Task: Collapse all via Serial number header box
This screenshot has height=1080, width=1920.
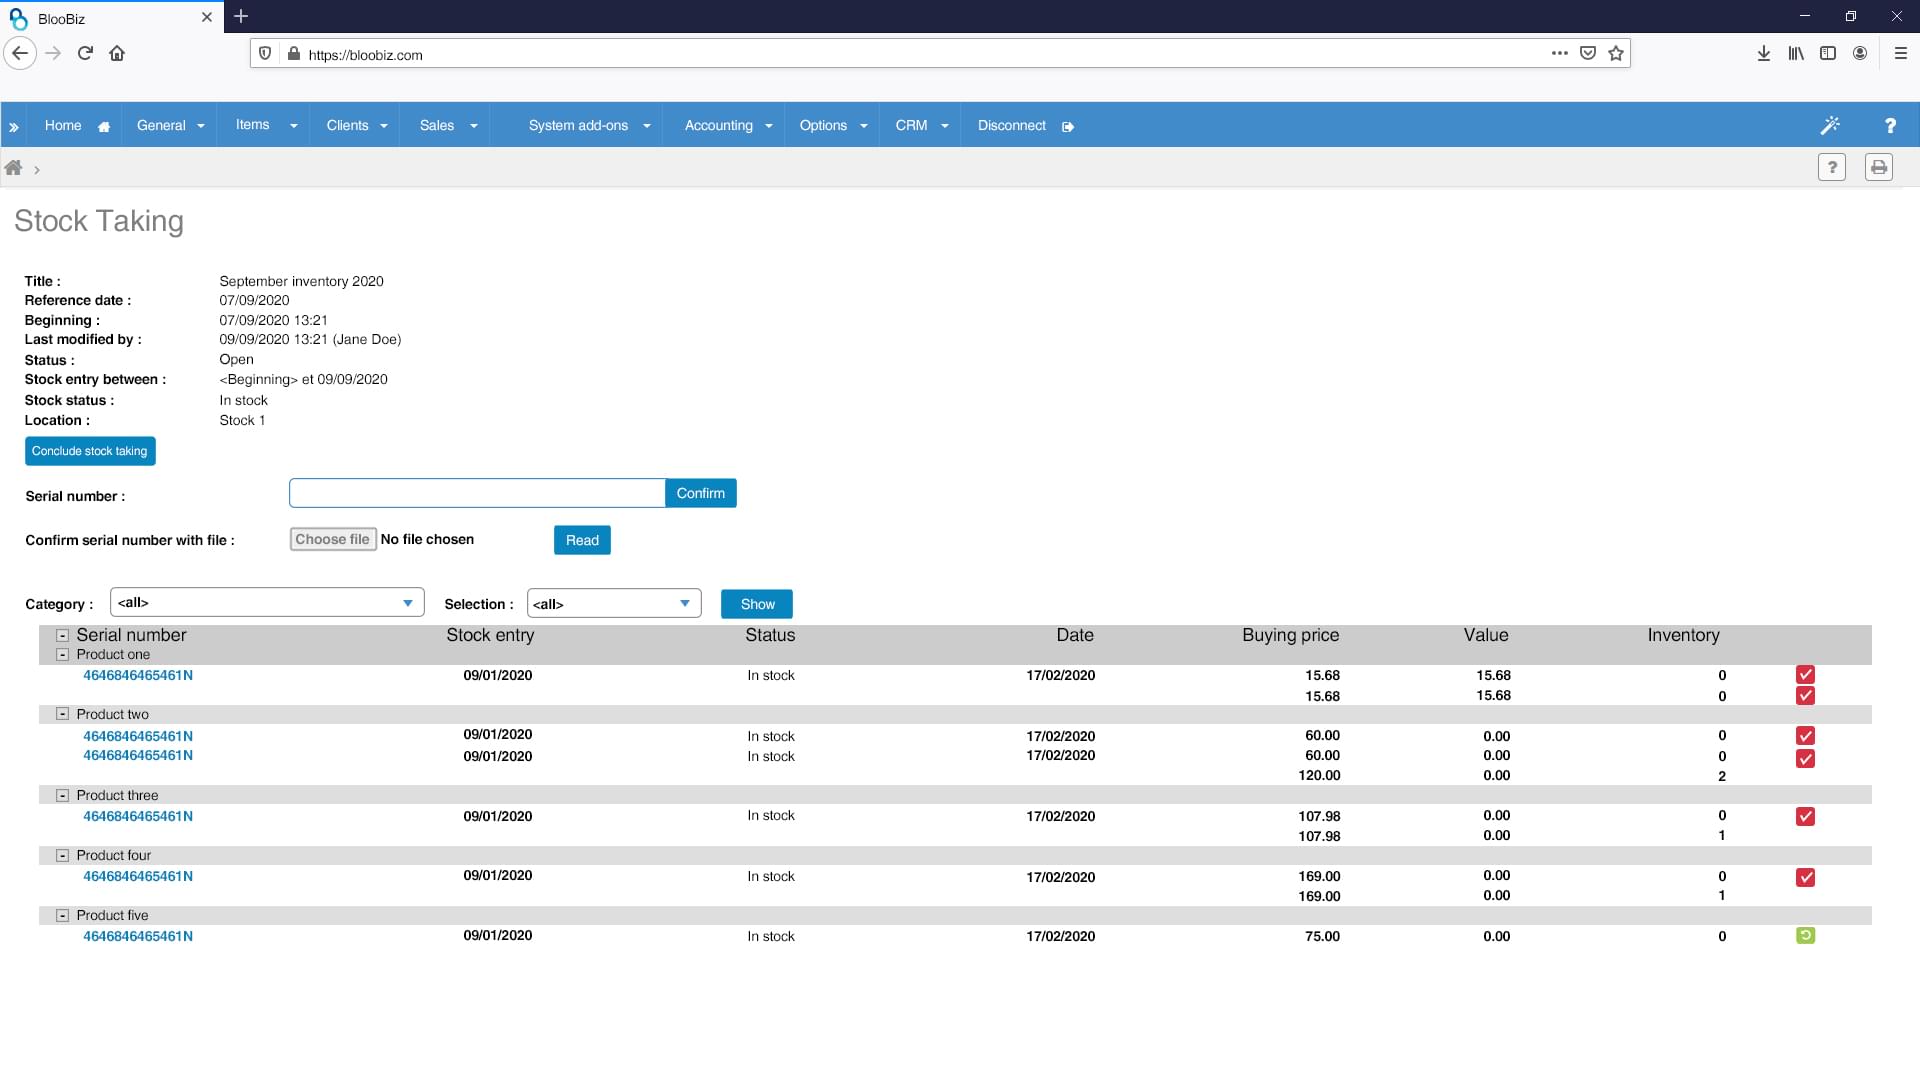Action: point(62,635)
